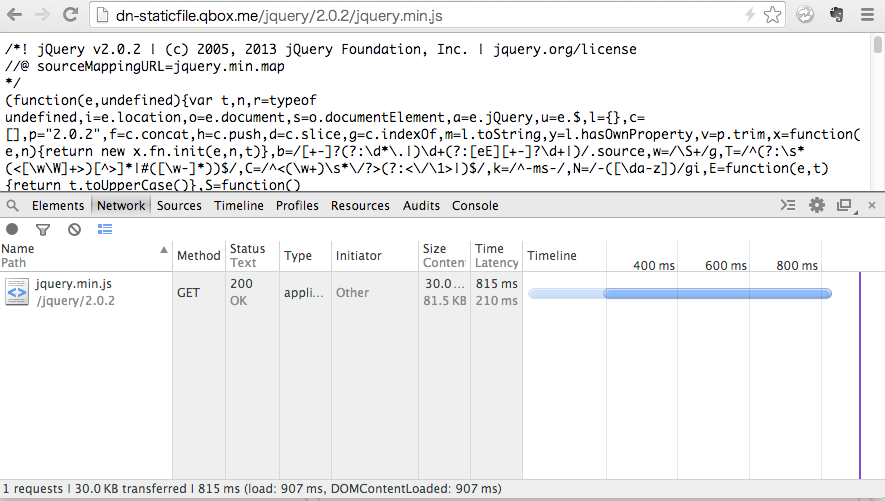The height and width of the screenshot is (501, 885).
Task: Click the DevTools search magnifier icon
Action: click(x=12, y=205)
